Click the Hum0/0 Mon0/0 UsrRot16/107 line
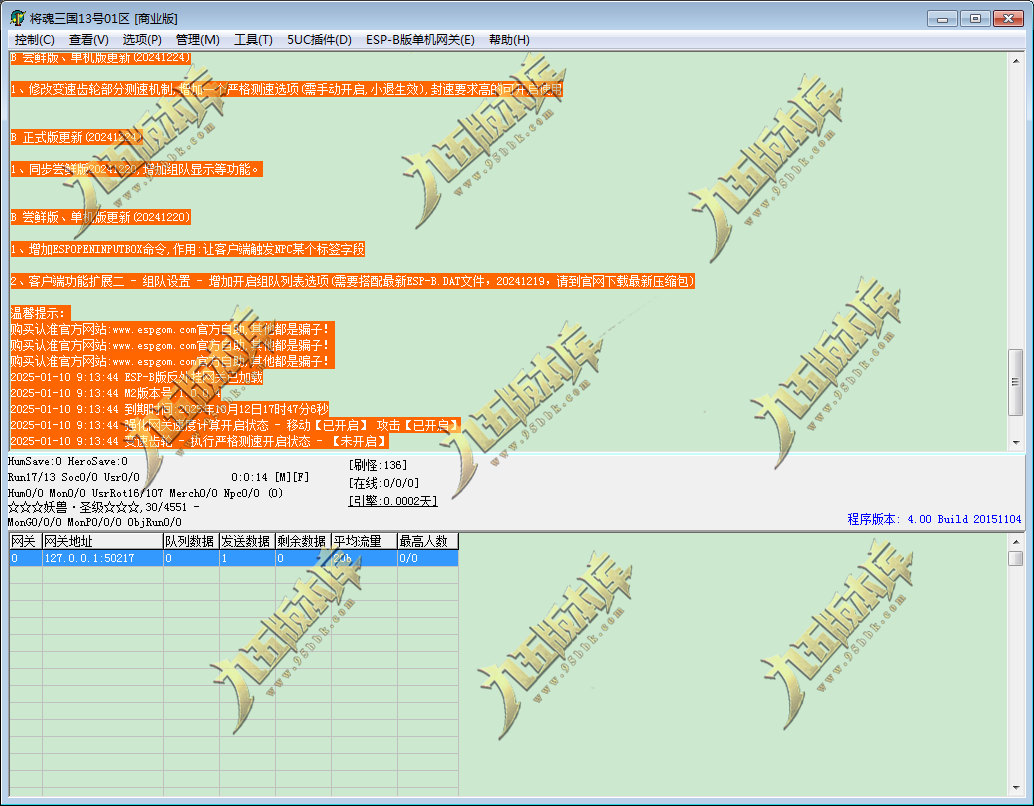The height and width of the screenshot is (806, 1034). [145, 493]
